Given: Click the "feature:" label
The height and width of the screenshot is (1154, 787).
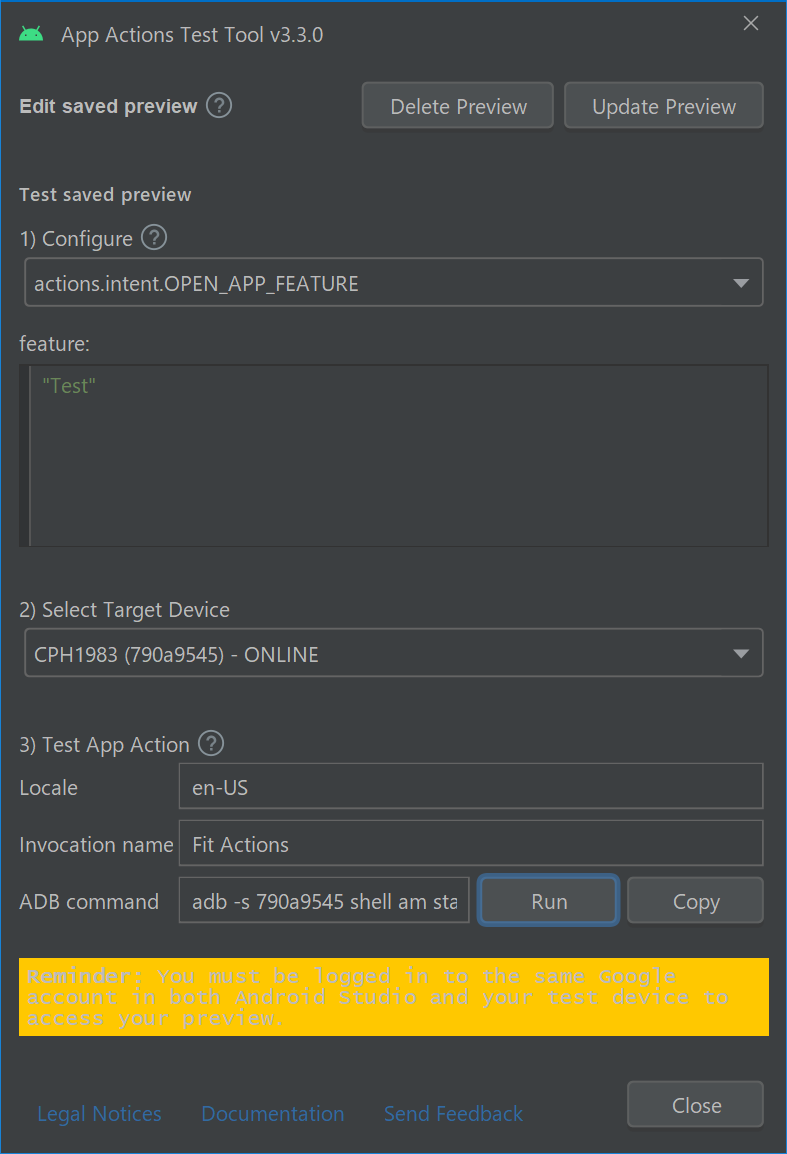Looking at the screenshot, I should click(x=54, y=344).
